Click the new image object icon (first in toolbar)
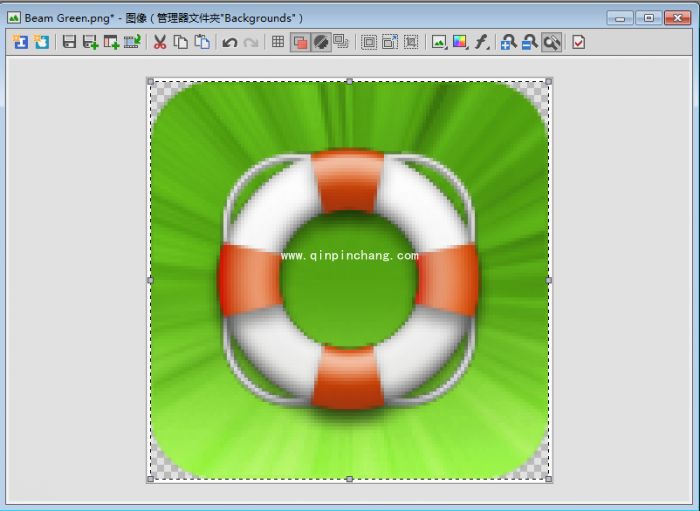The width and height of the screenshot is (700, 511). (20, 42)
